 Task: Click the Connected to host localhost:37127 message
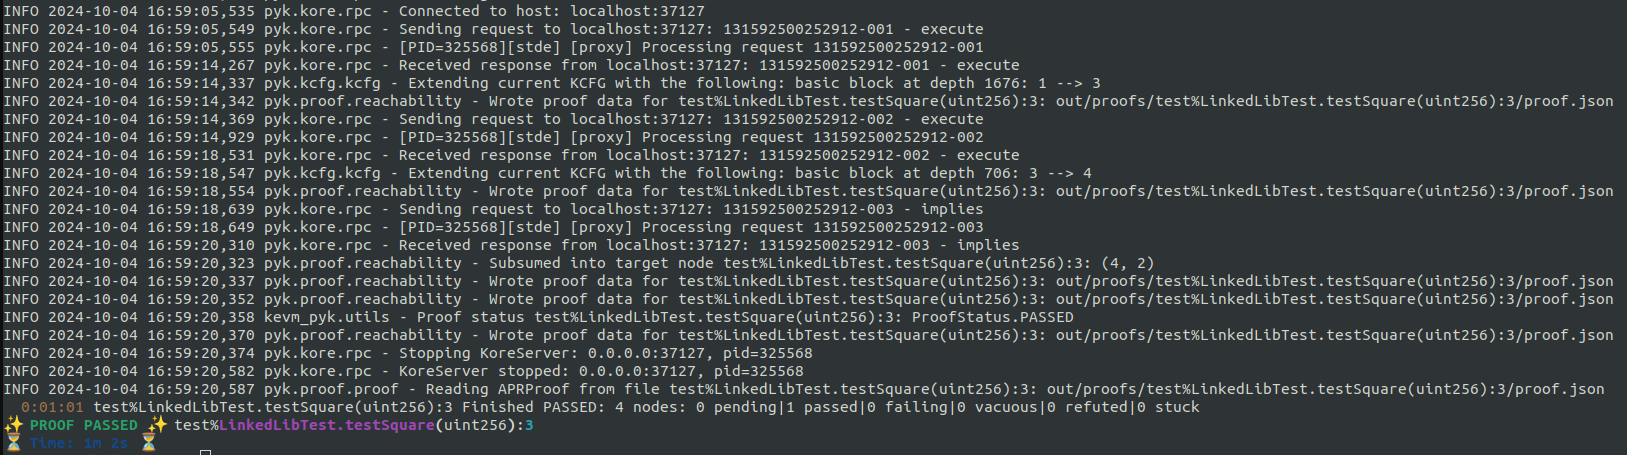pyautogui.click(x=552, y=11)
